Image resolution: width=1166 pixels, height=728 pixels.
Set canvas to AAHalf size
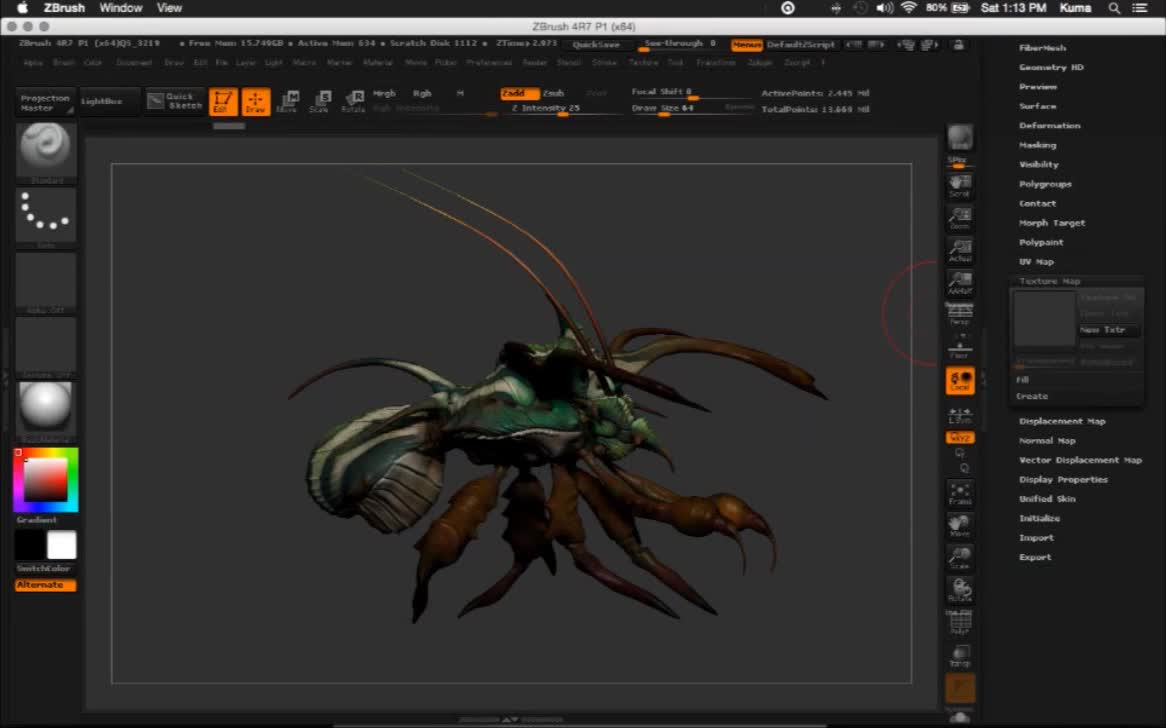959,283
